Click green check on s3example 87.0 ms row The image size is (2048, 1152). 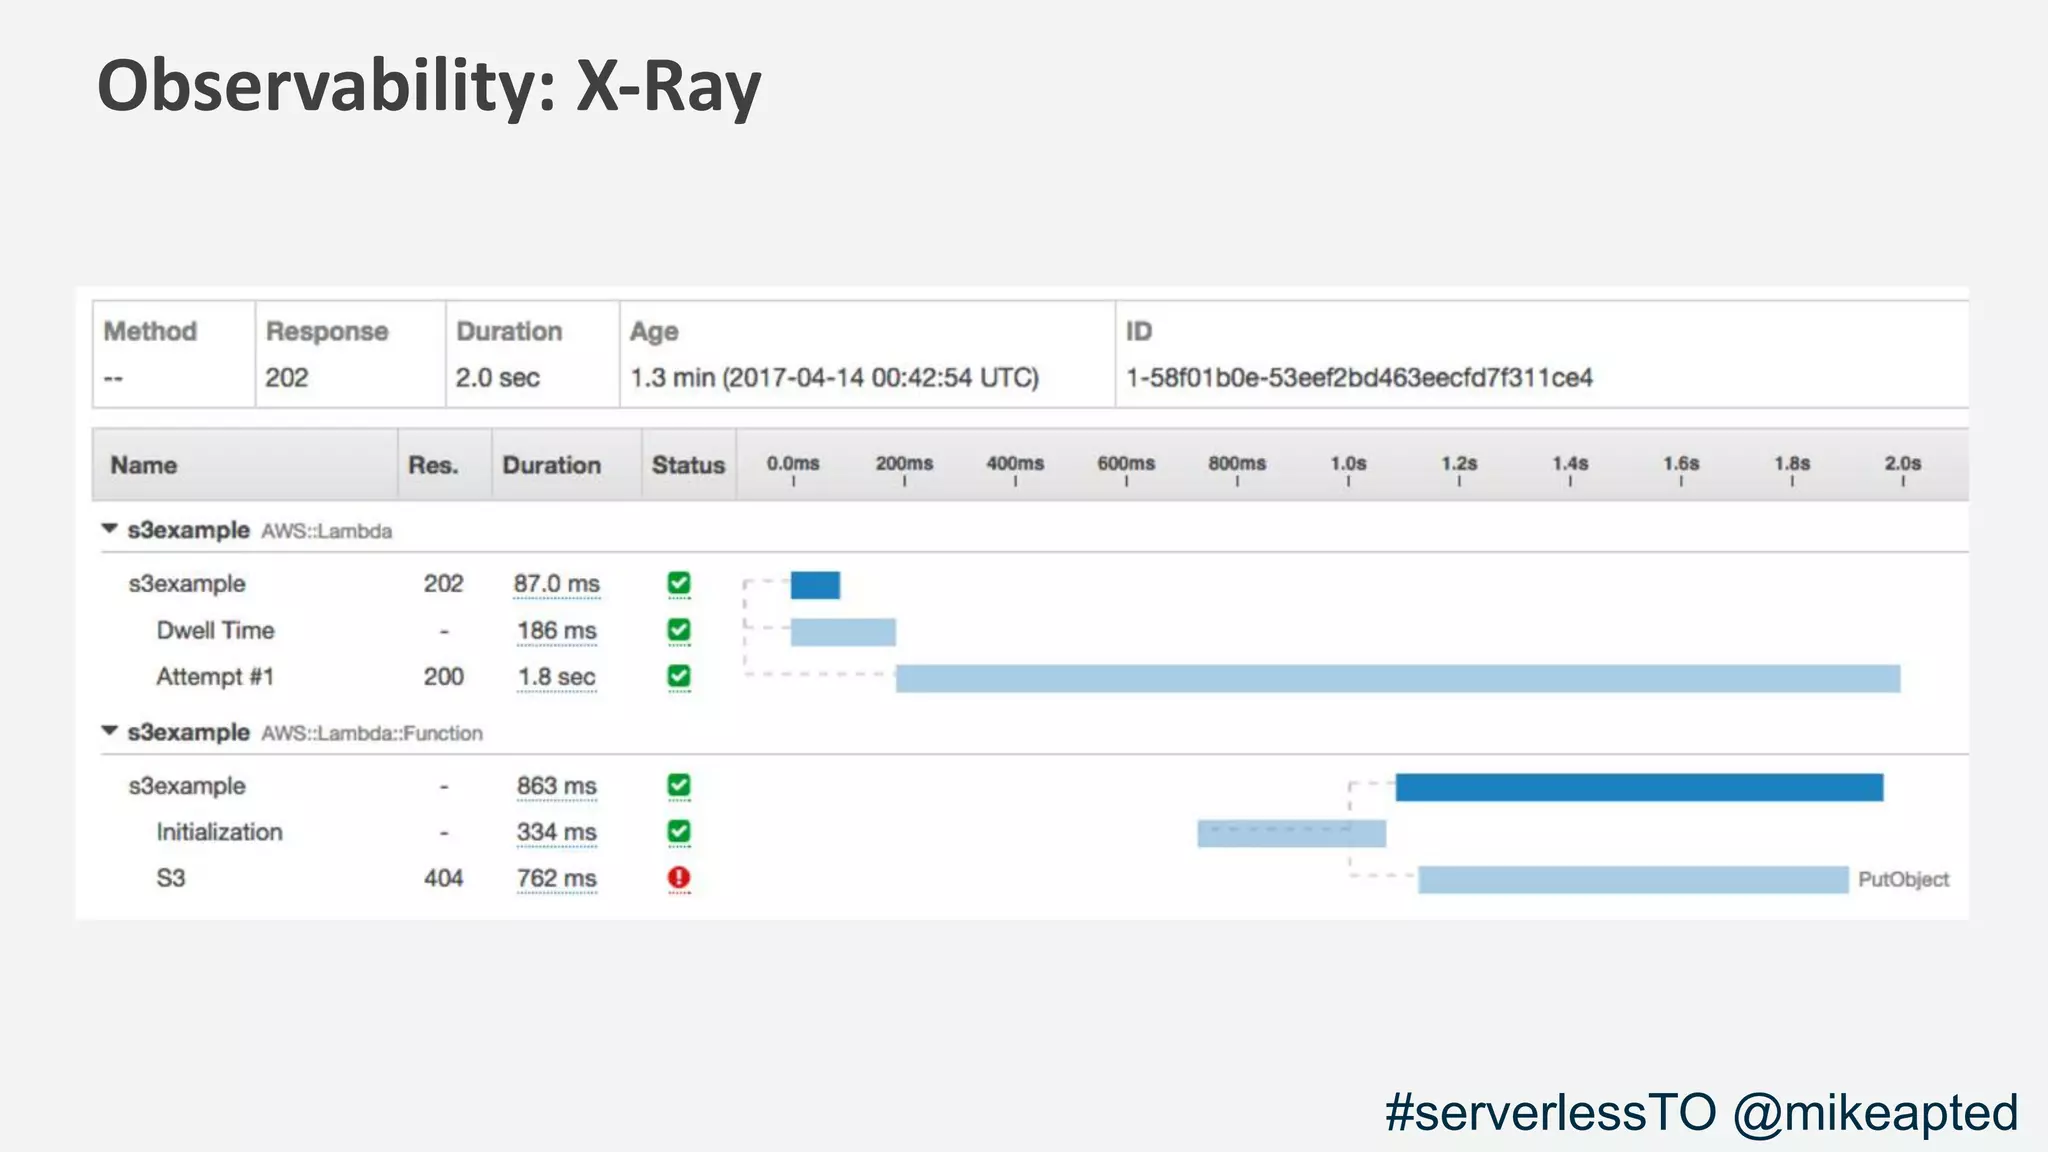pos(679,583)
